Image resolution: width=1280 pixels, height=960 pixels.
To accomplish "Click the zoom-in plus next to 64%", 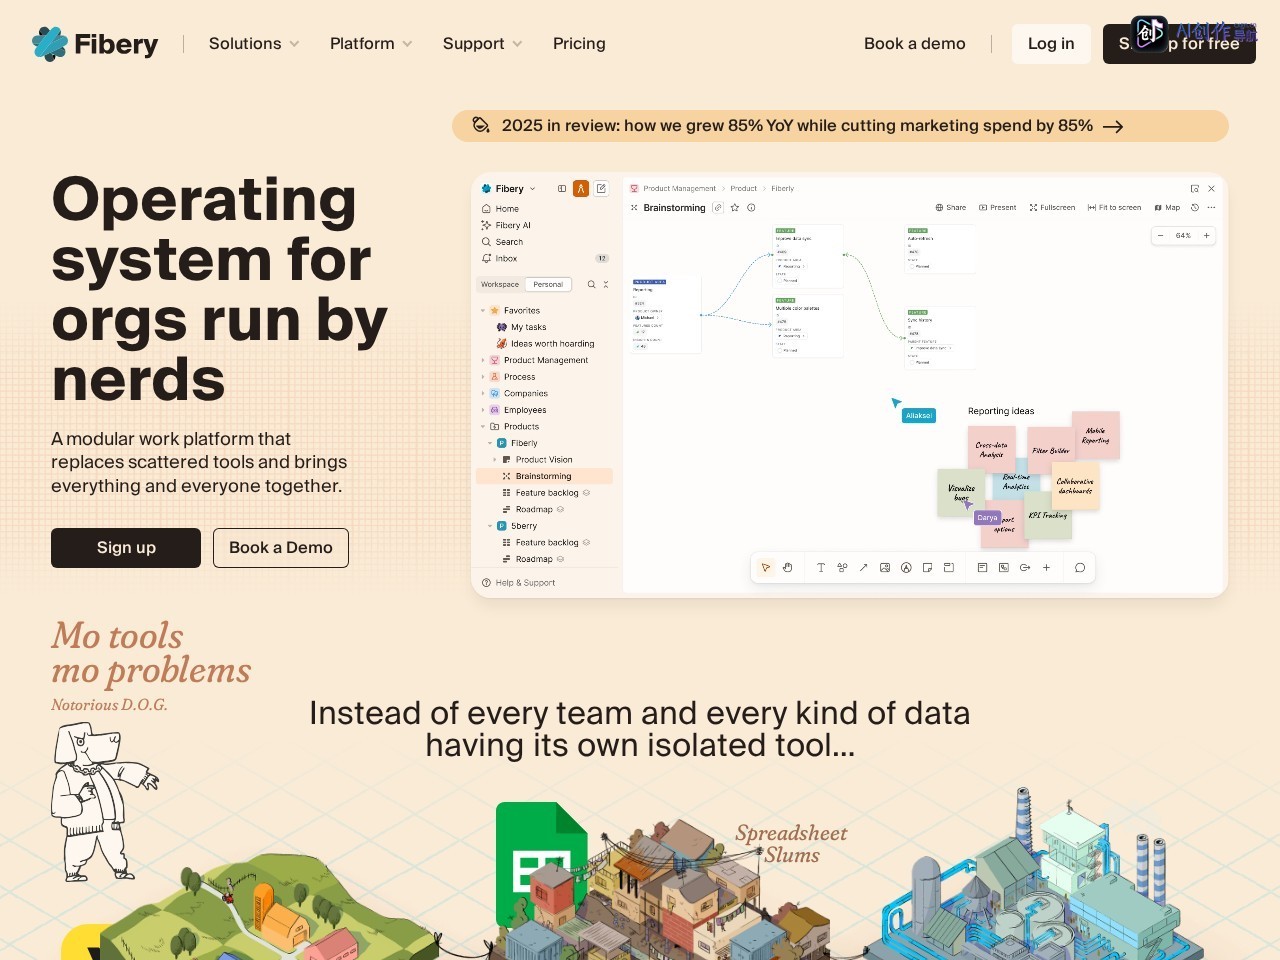I will click(1207, 236).
